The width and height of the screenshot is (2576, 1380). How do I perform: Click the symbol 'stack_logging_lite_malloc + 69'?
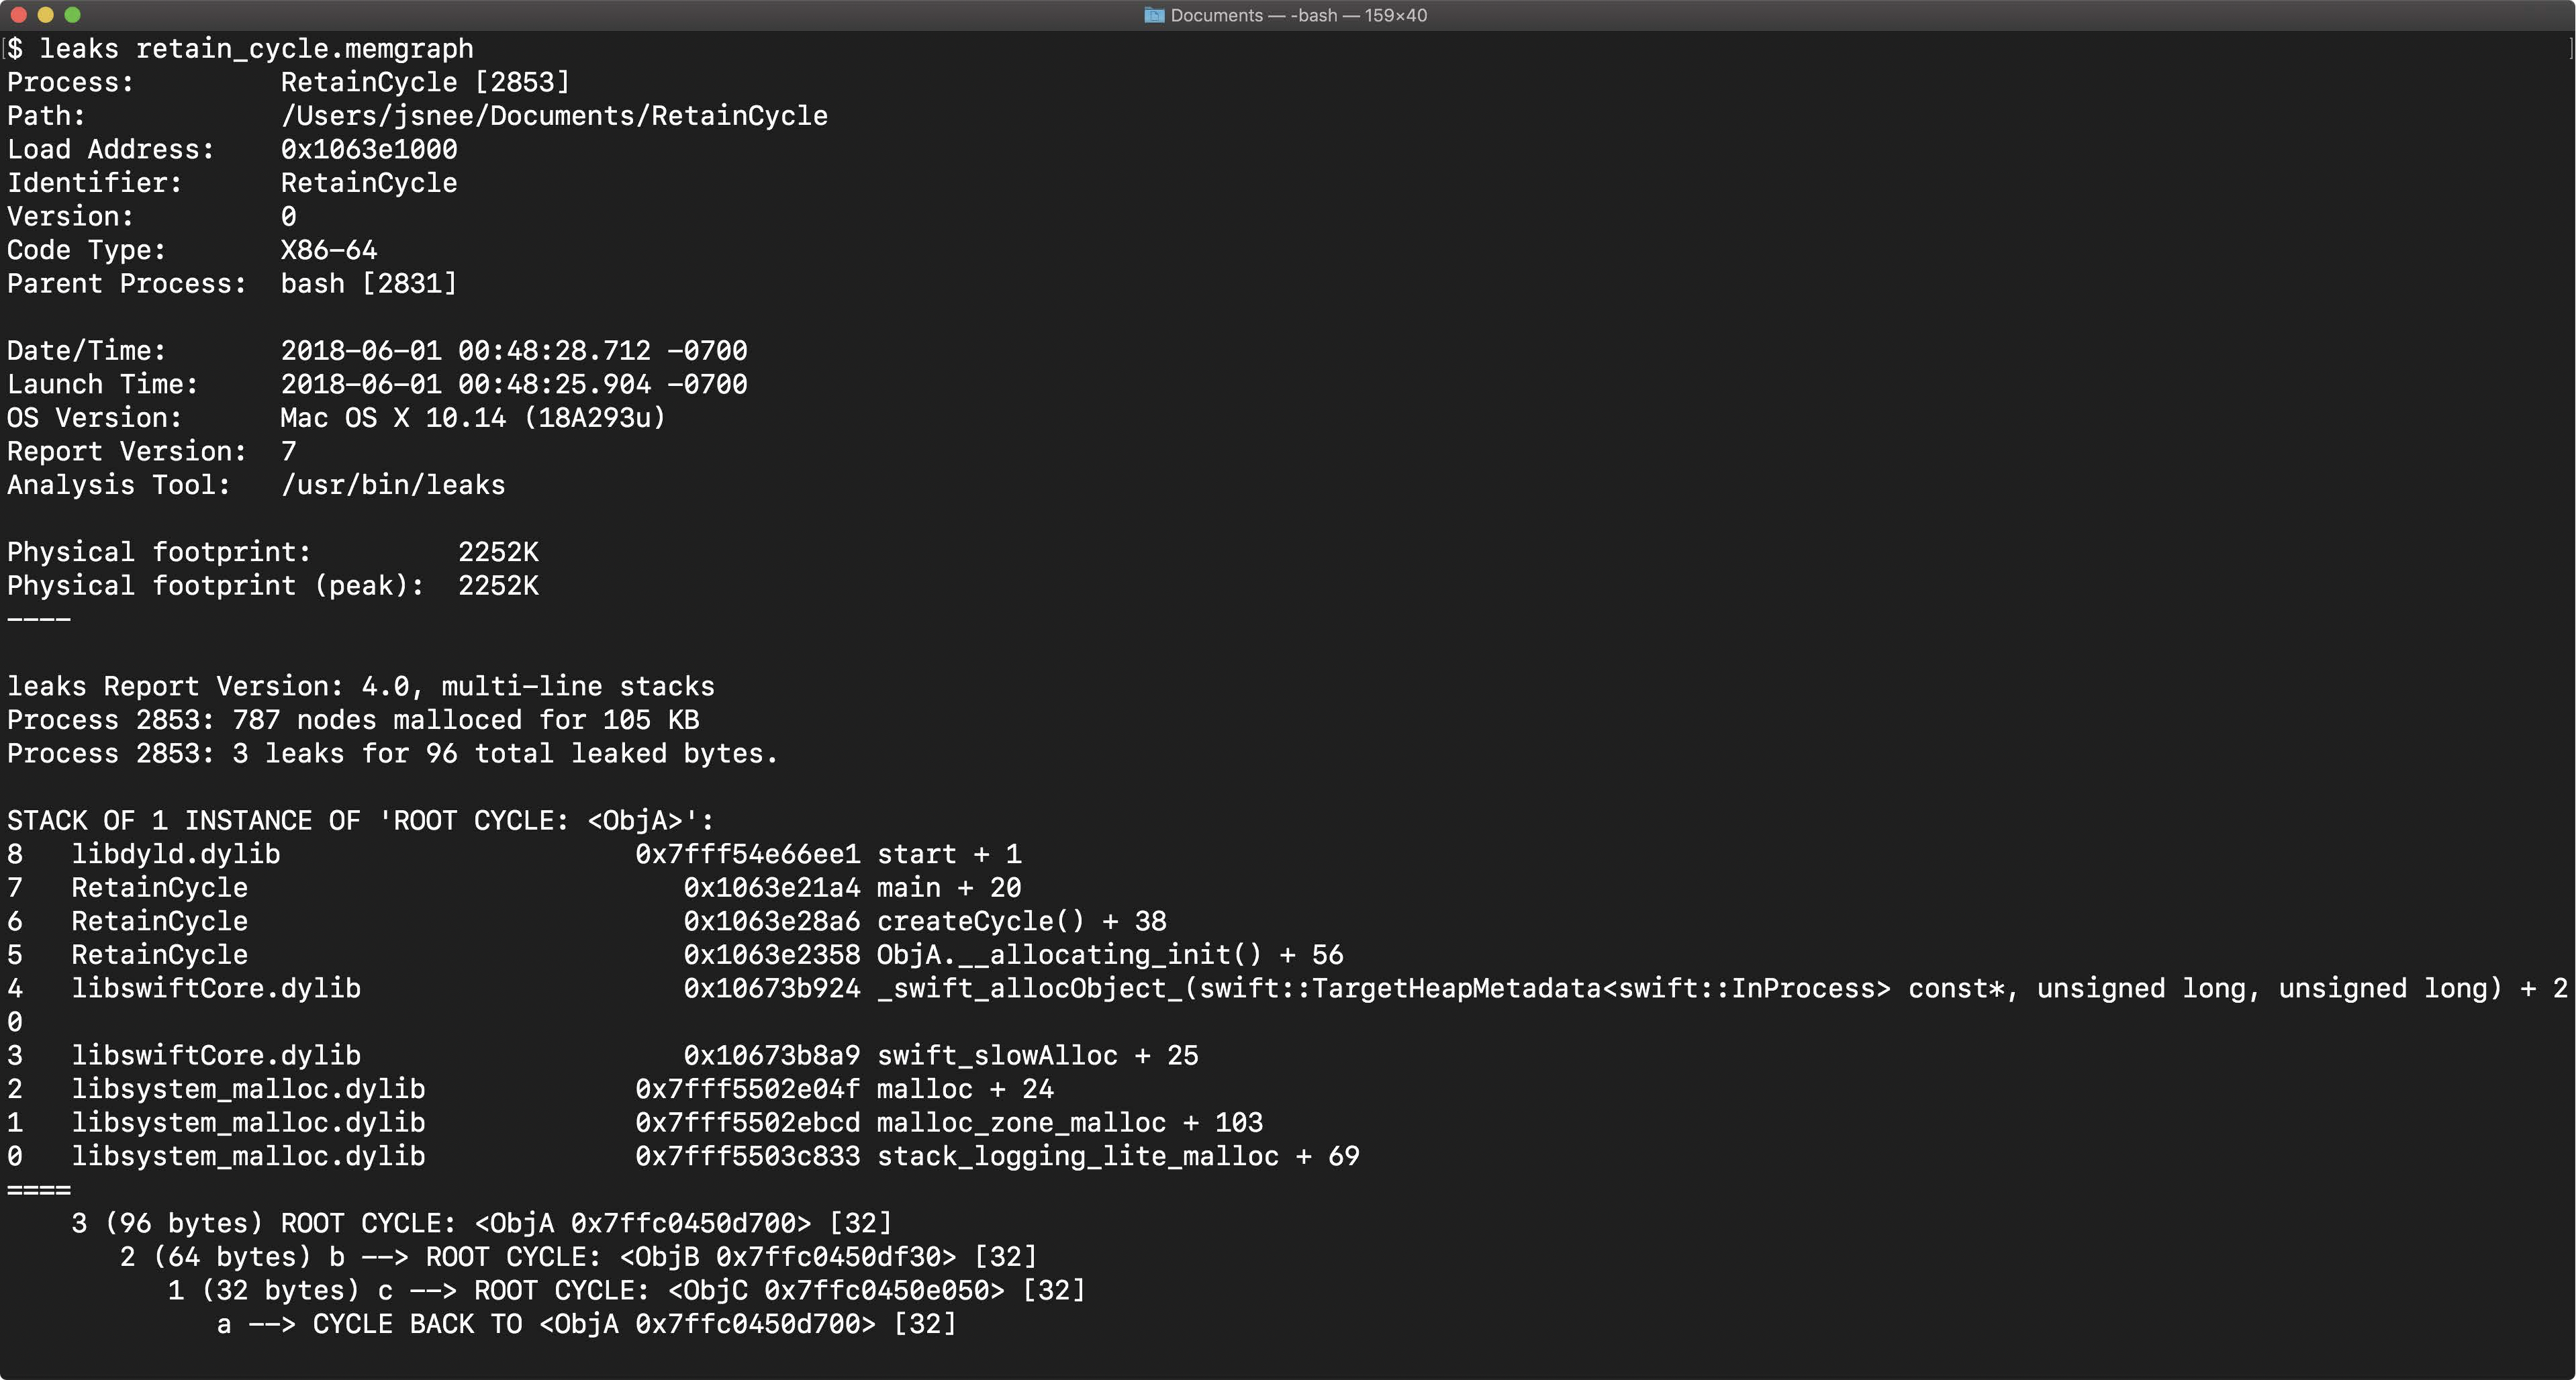click(1118, 1156)
